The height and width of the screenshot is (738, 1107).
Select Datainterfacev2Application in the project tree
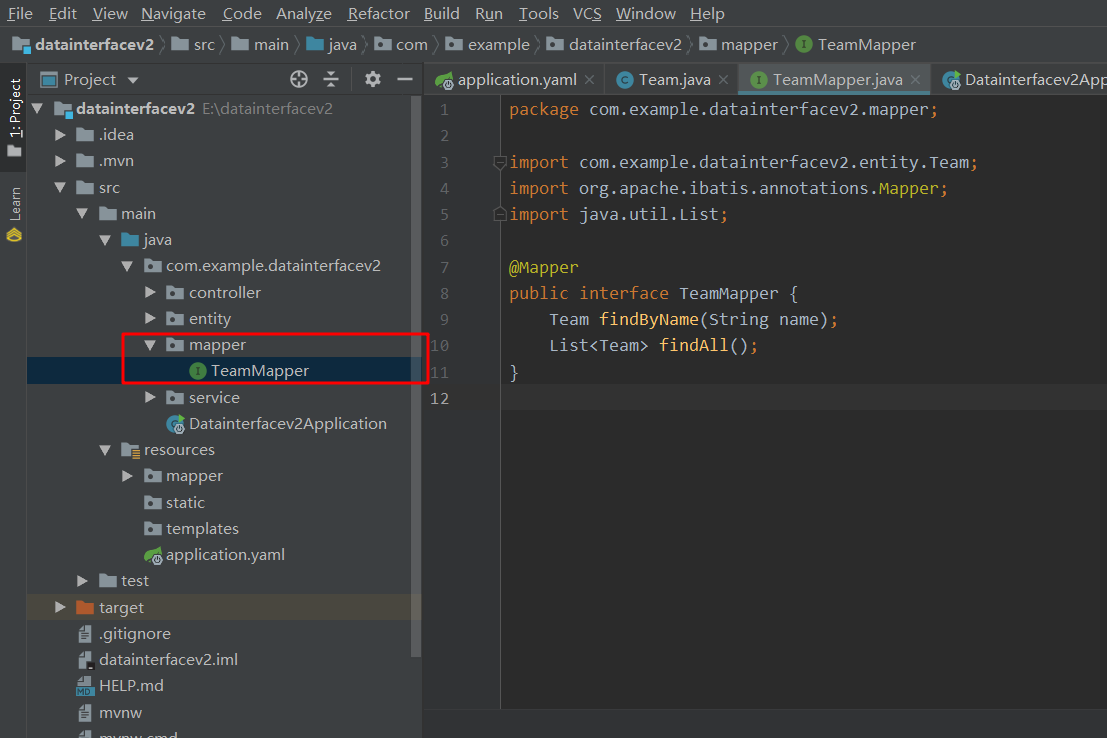tap(287, 424)
